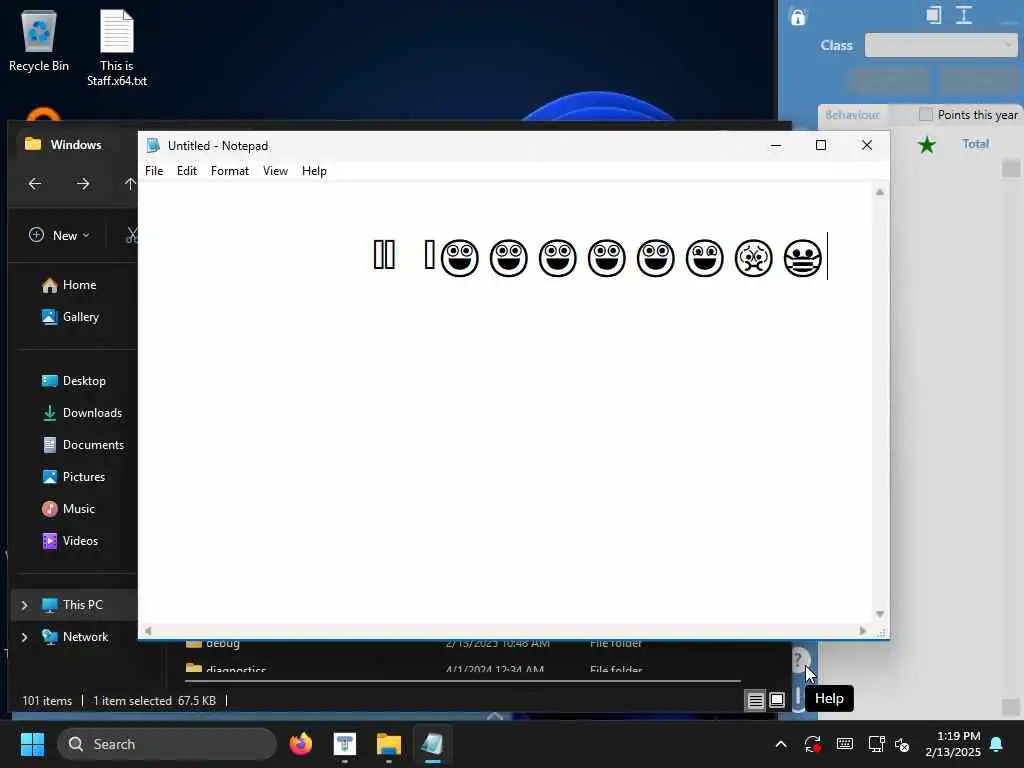Switch to the Behaviour tab
The height and width of the screenshot is (768, 1024).
click(x=852, y=115)
